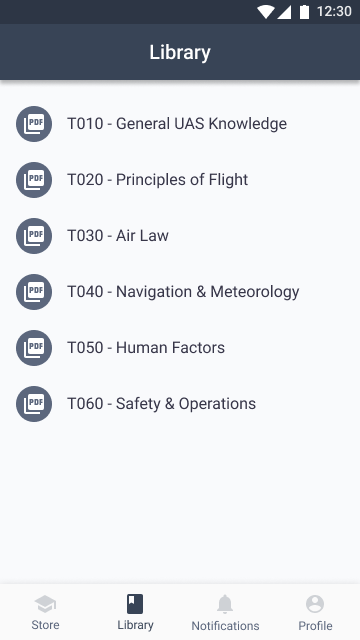Open T030 - Air Law document
360x640 pixels.
[180, 236]
